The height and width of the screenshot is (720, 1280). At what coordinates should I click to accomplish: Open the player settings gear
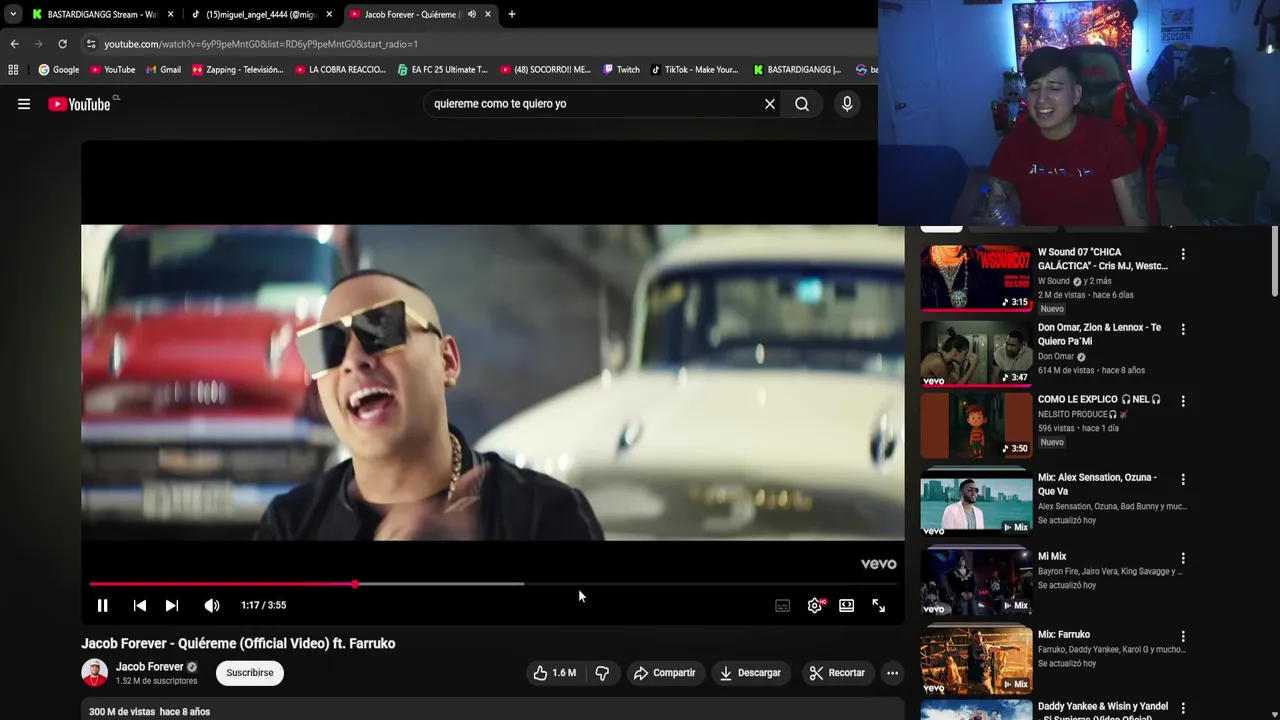point(815,605)
